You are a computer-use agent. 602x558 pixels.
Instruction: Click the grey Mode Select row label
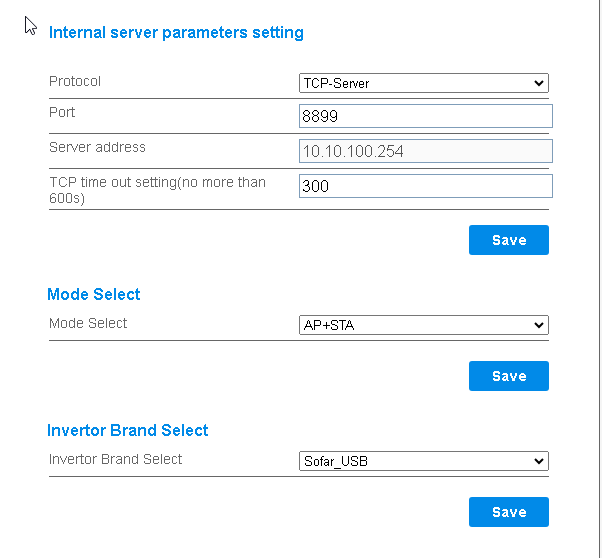(88, 323)
